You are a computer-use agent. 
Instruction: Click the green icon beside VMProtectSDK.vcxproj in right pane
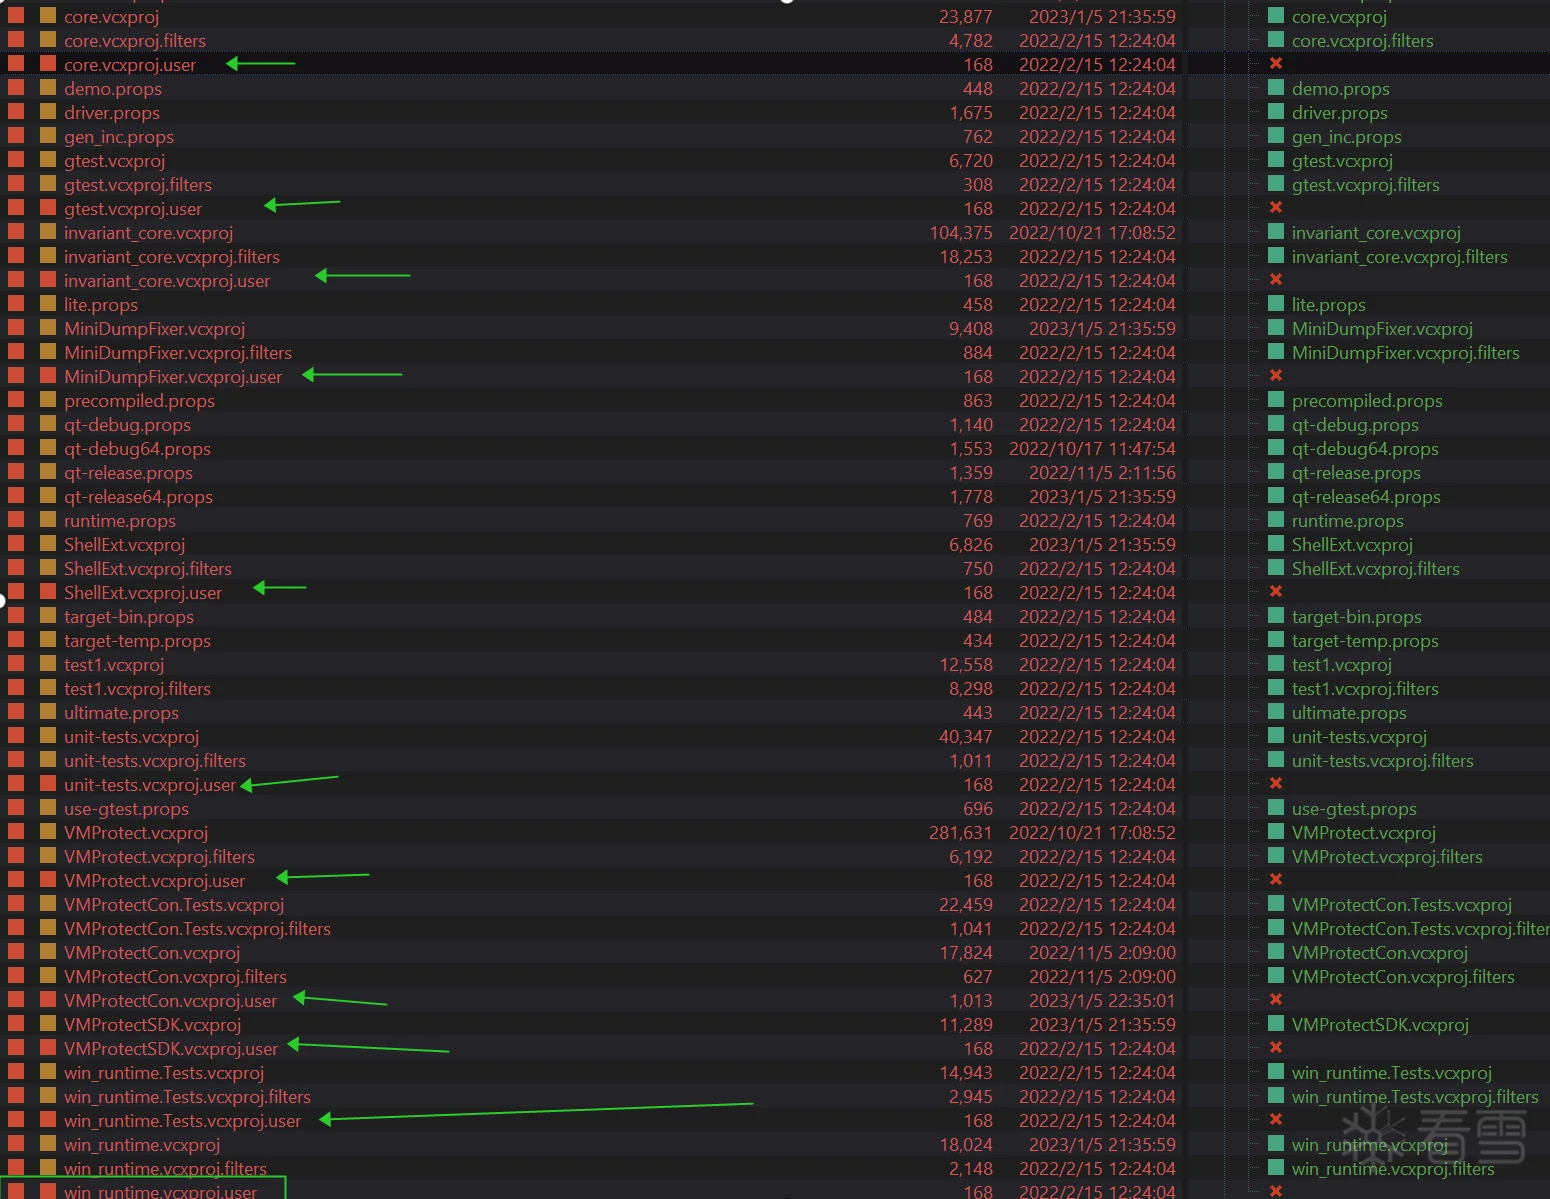pos(1276,1024)
